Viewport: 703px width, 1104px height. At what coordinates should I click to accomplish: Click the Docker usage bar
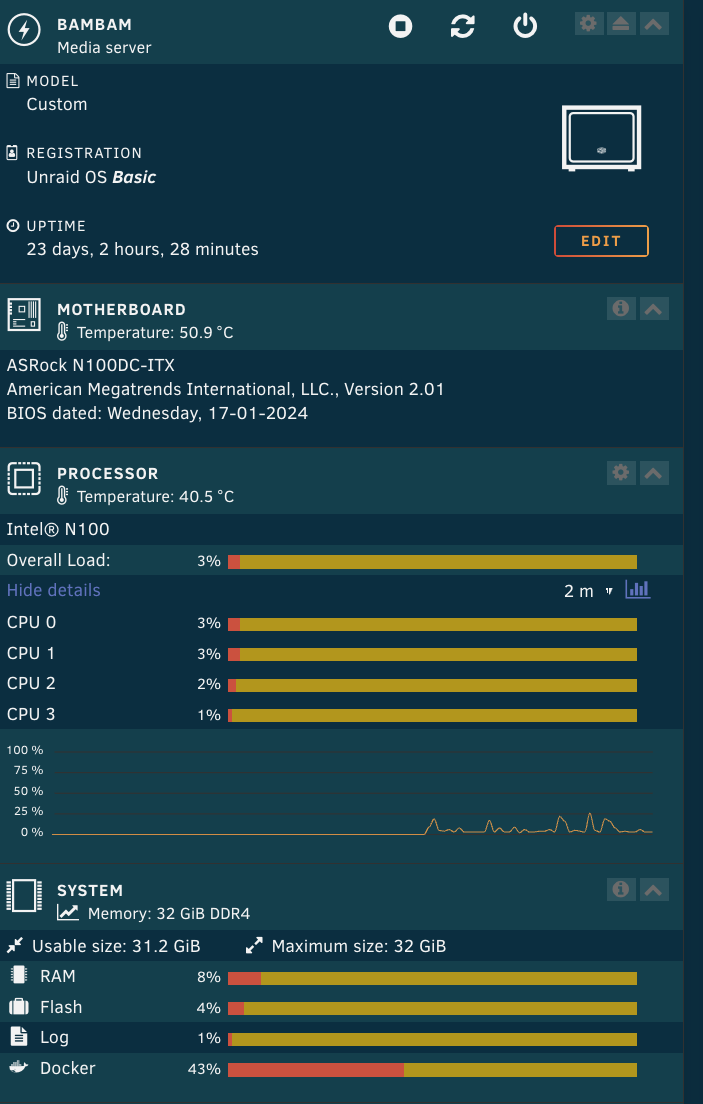tap(432, 1069)
